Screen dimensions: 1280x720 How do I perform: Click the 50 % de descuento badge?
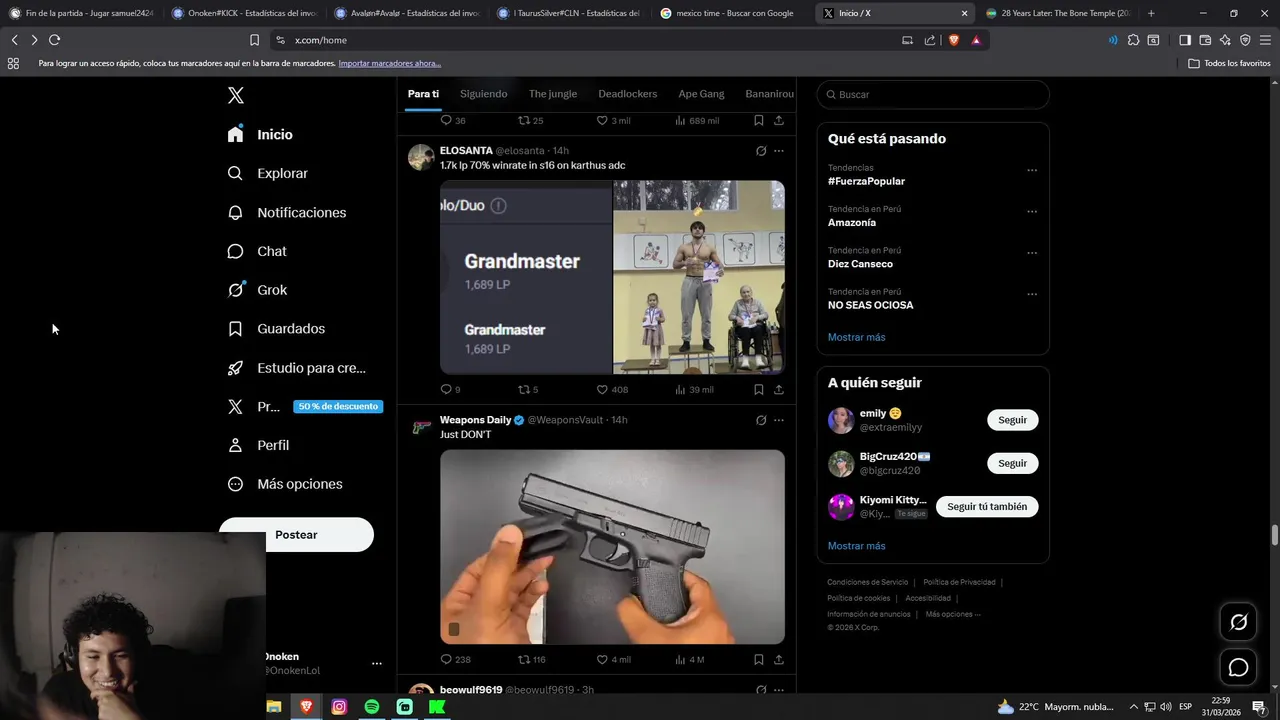tap(338, 407)
